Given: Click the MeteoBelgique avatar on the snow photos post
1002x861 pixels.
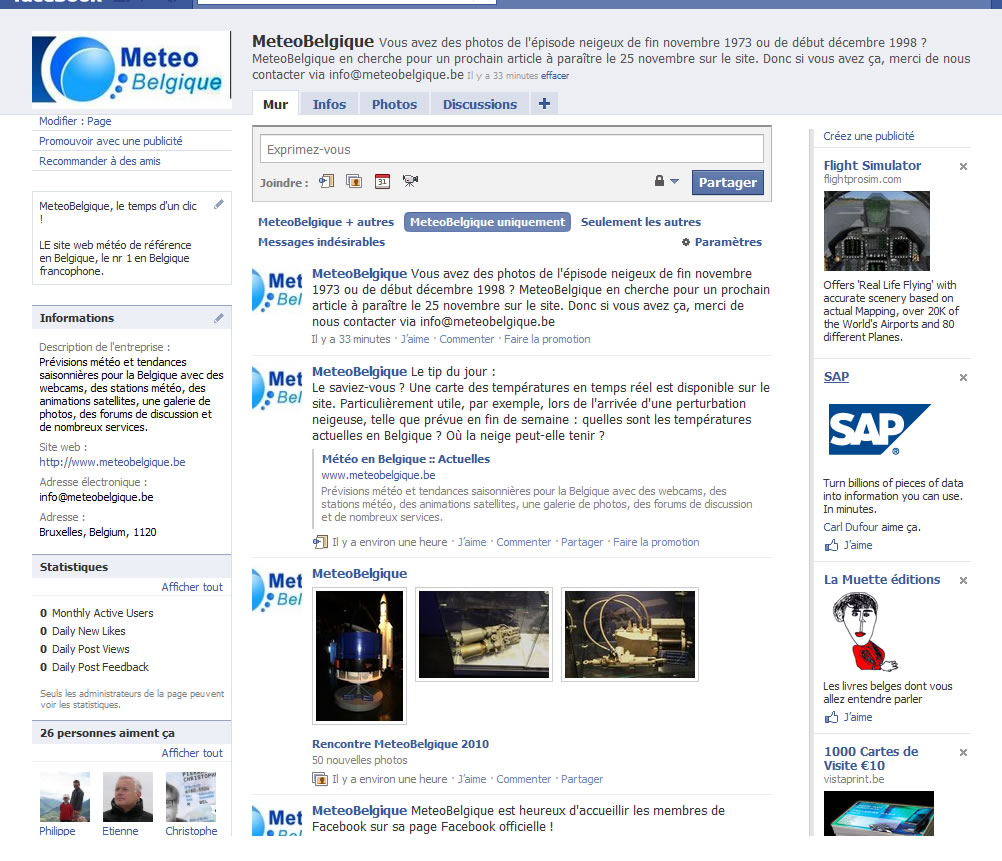Looking at the screenshot, I should point(277,290).
